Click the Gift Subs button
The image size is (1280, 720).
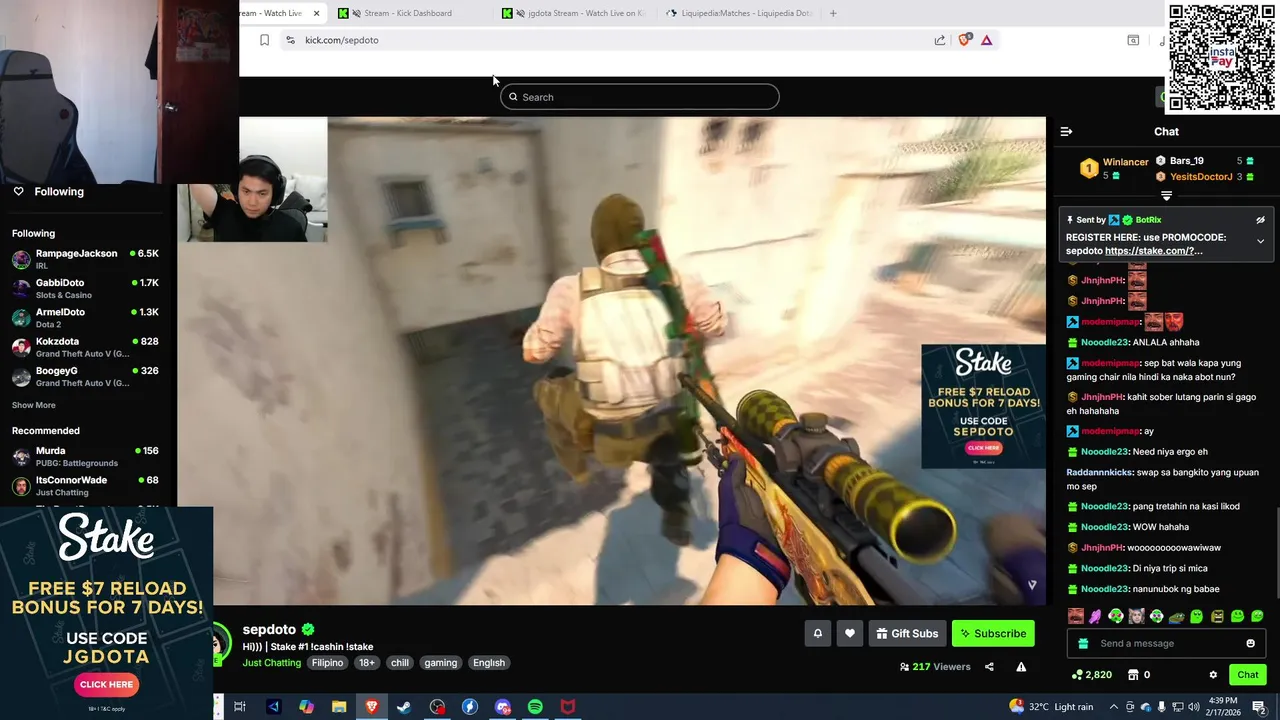click(907, 633)
